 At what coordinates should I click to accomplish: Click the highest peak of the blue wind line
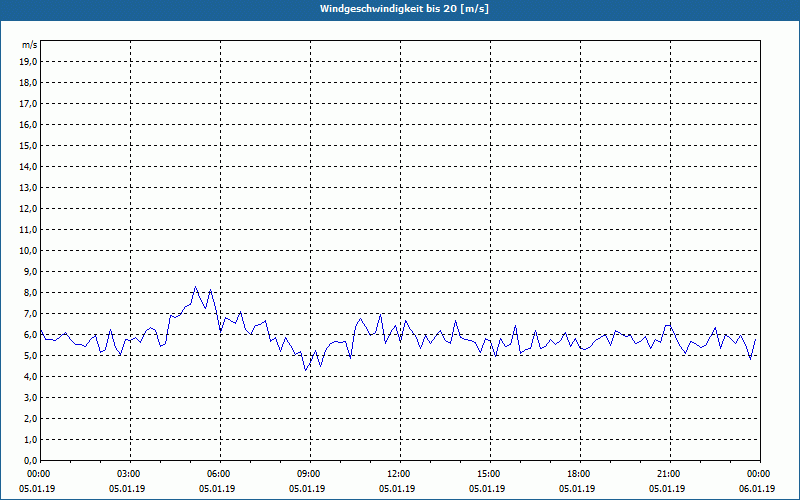pos(195,287)
